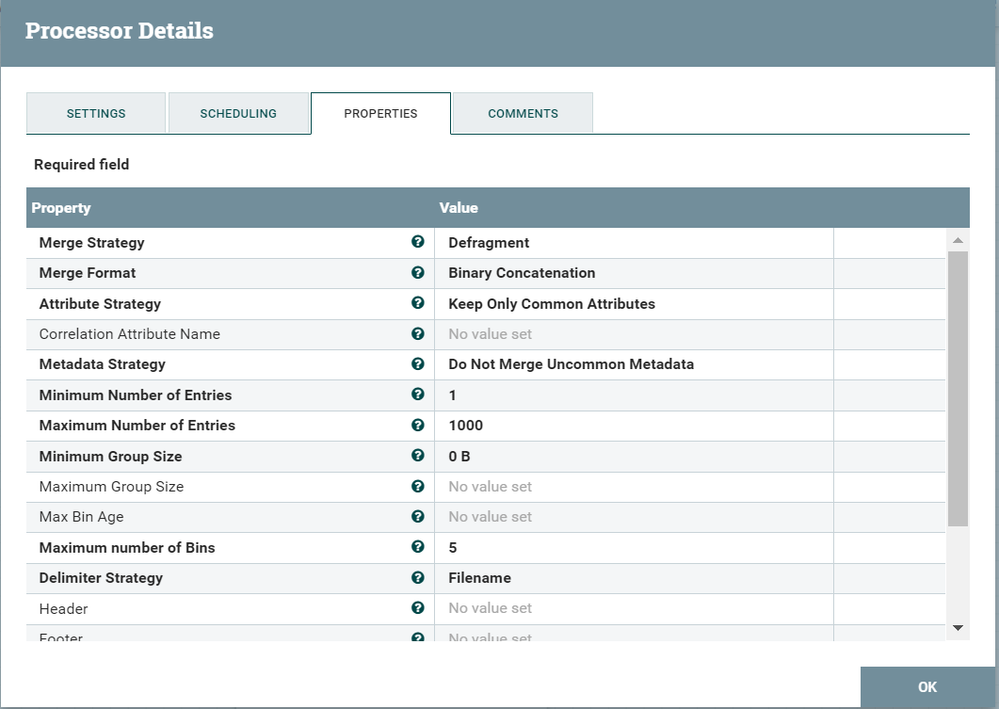
Task: Go to the Comments tab
Action: pyautogui.click(x=523, y=113)
